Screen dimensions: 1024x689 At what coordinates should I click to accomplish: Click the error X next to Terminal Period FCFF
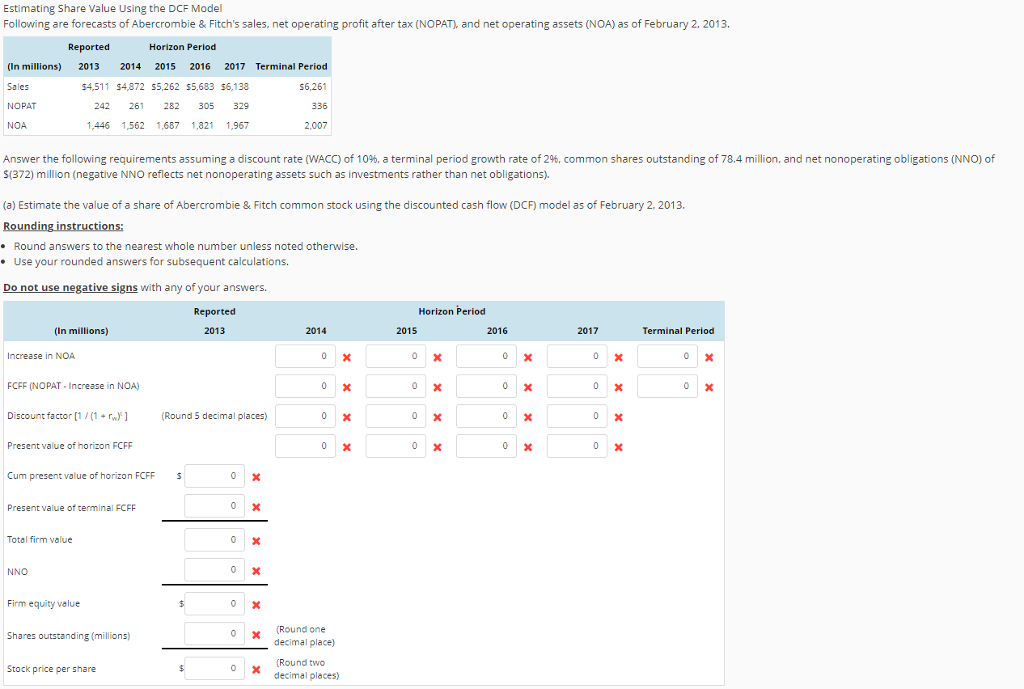709,385
